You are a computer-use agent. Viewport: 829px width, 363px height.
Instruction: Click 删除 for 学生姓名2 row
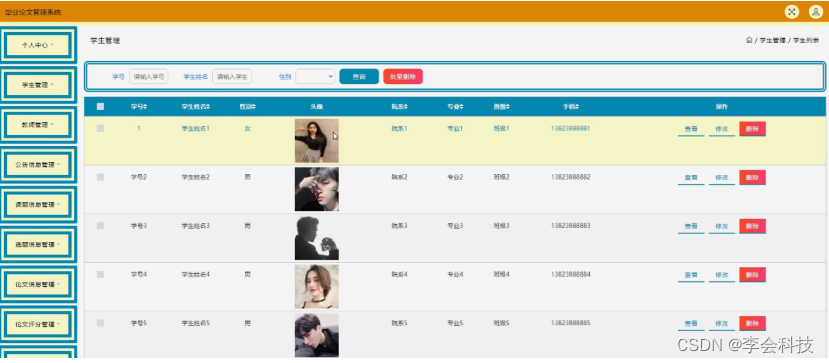click(752, 178)
